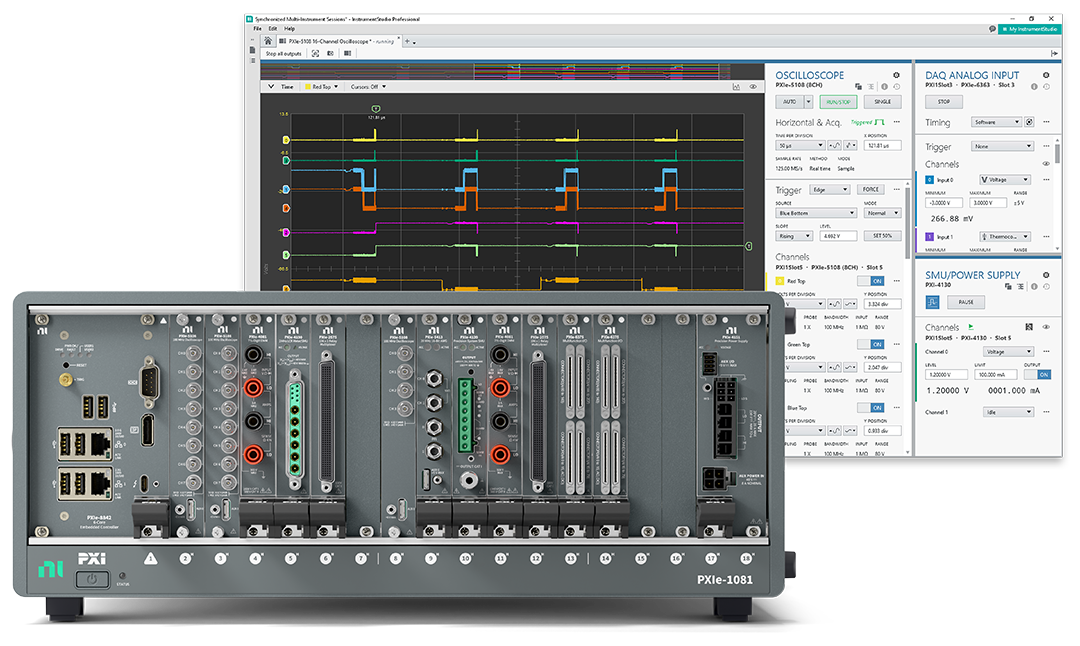Open Horizontal & Acq. more options ellipsis

pos(897,122)
